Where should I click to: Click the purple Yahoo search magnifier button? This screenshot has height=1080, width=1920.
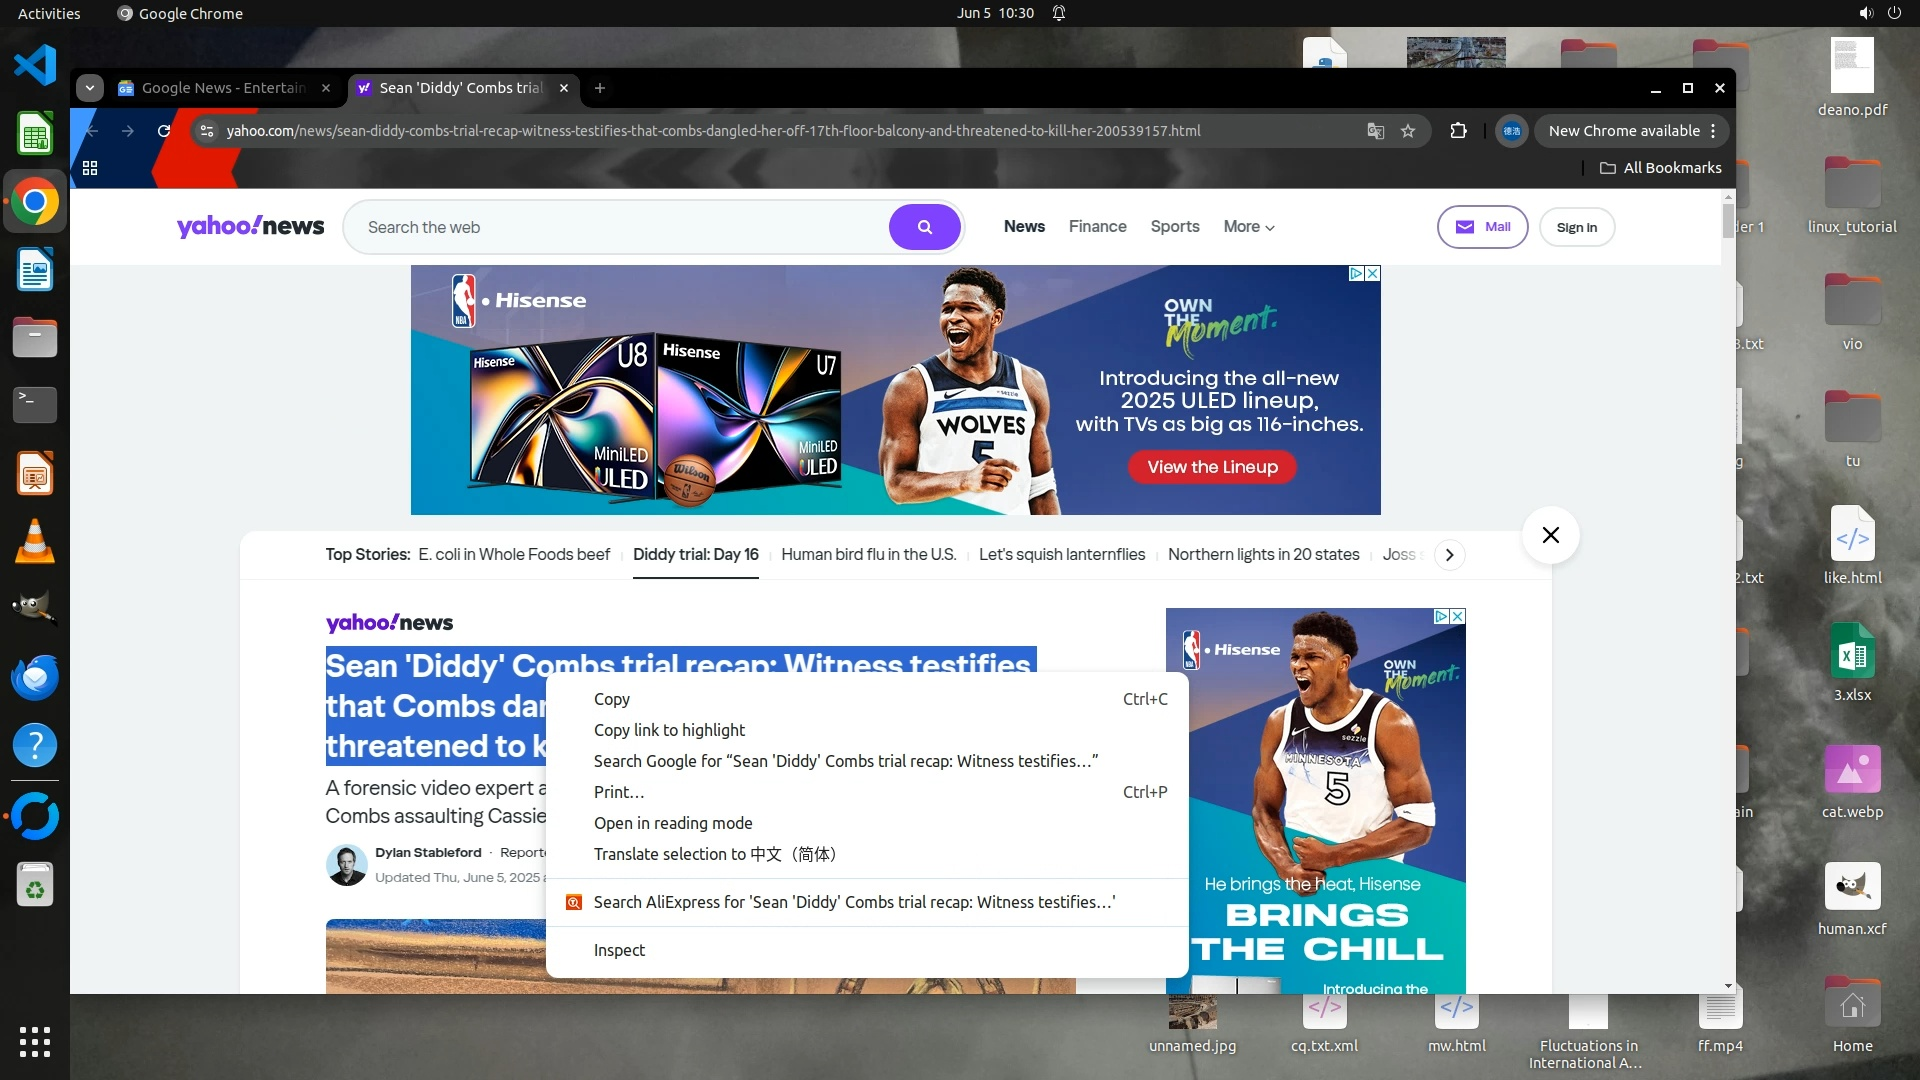pyautogui.click(x=924, y=227)
